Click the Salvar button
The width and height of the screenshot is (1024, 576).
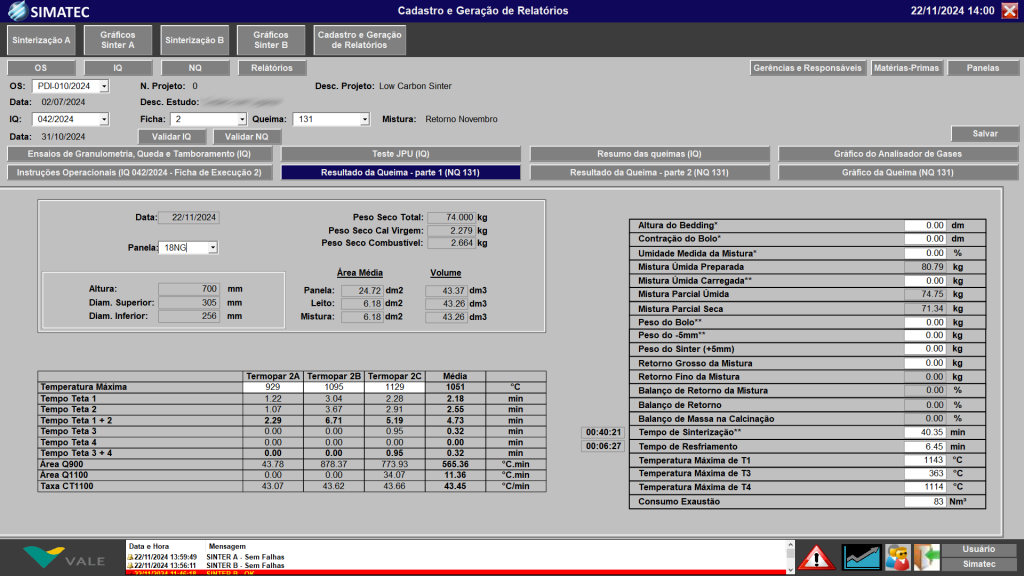(984, 133)
